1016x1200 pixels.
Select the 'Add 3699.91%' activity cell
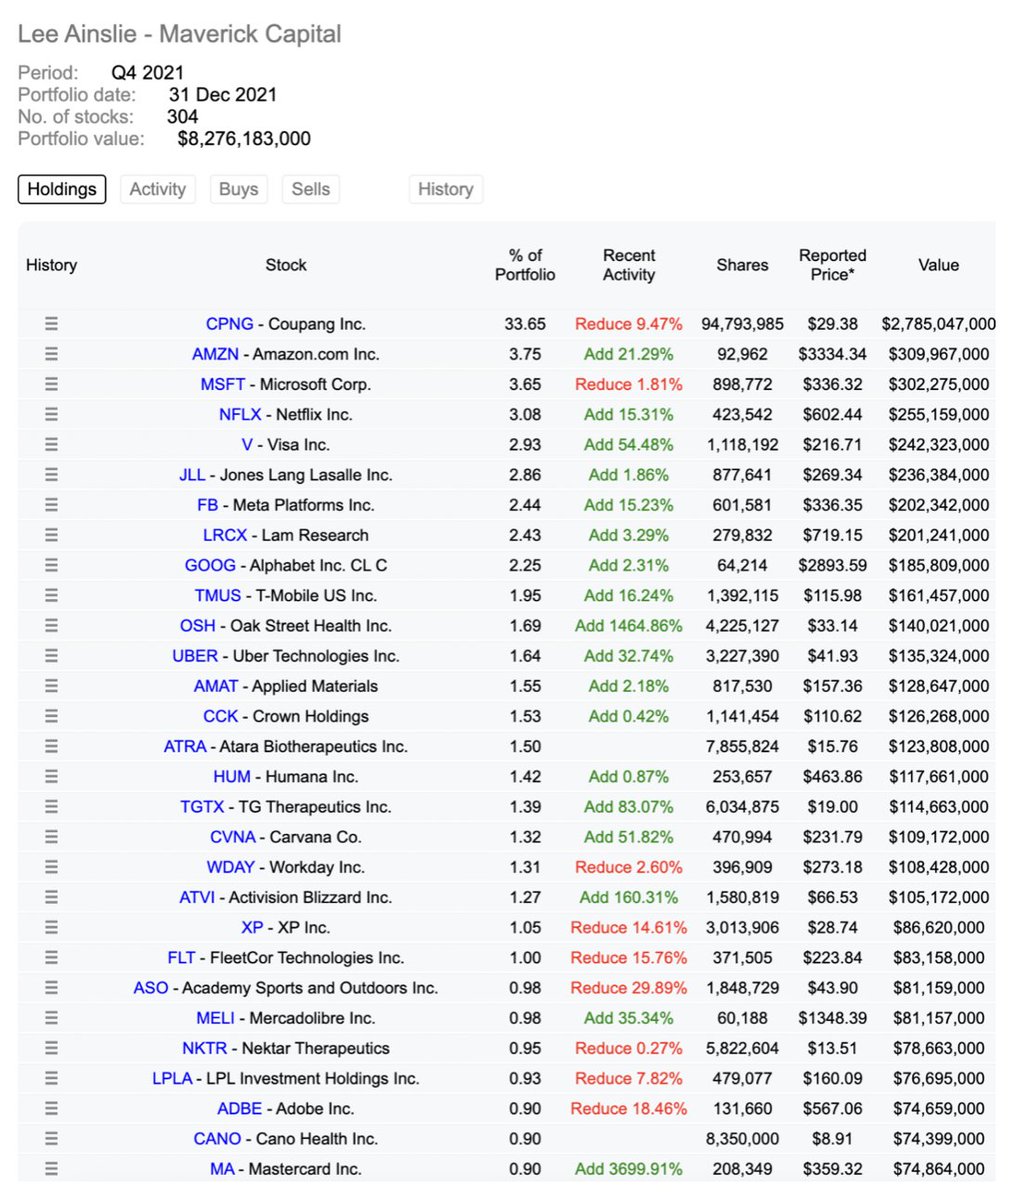pyautogui.click(x=629, y=1168)
